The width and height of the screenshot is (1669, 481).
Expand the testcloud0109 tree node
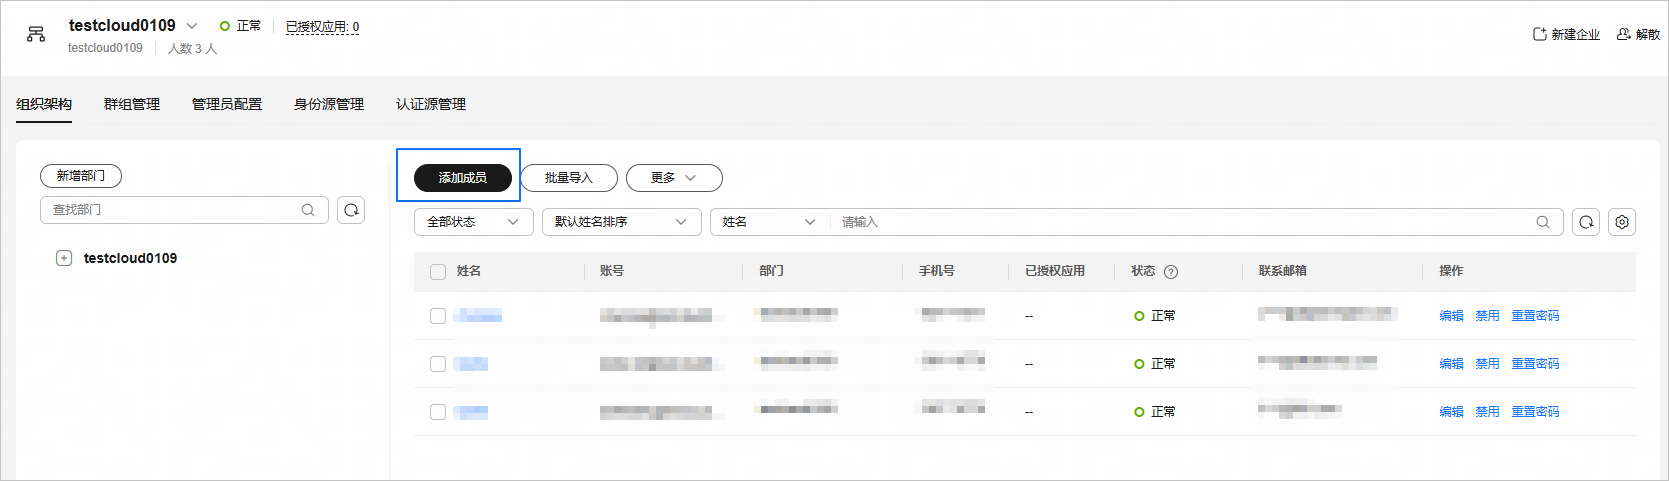click(64, 258)
